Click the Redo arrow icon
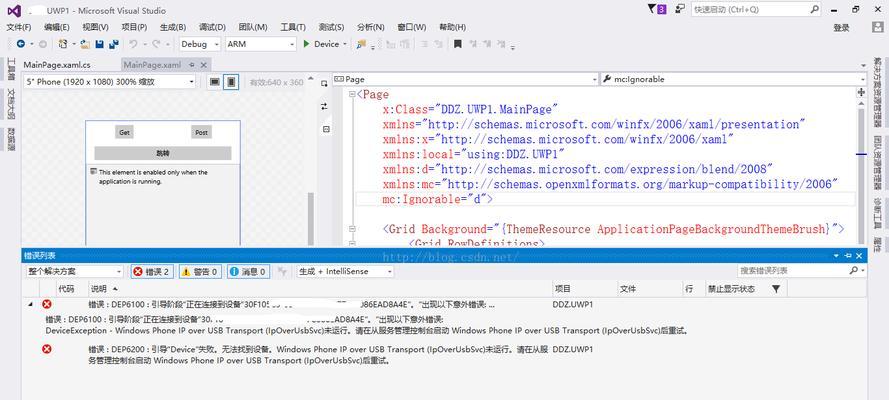Screen dimensions: 889x400 (156, 44)
